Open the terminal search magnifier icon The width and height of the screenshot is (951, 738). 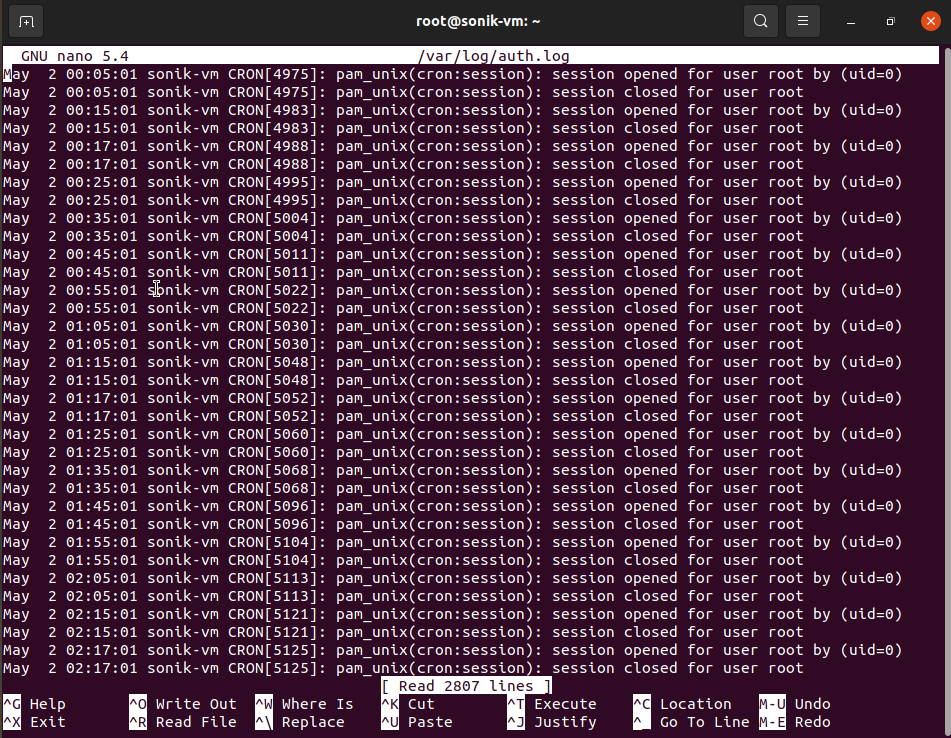(761, 21)
